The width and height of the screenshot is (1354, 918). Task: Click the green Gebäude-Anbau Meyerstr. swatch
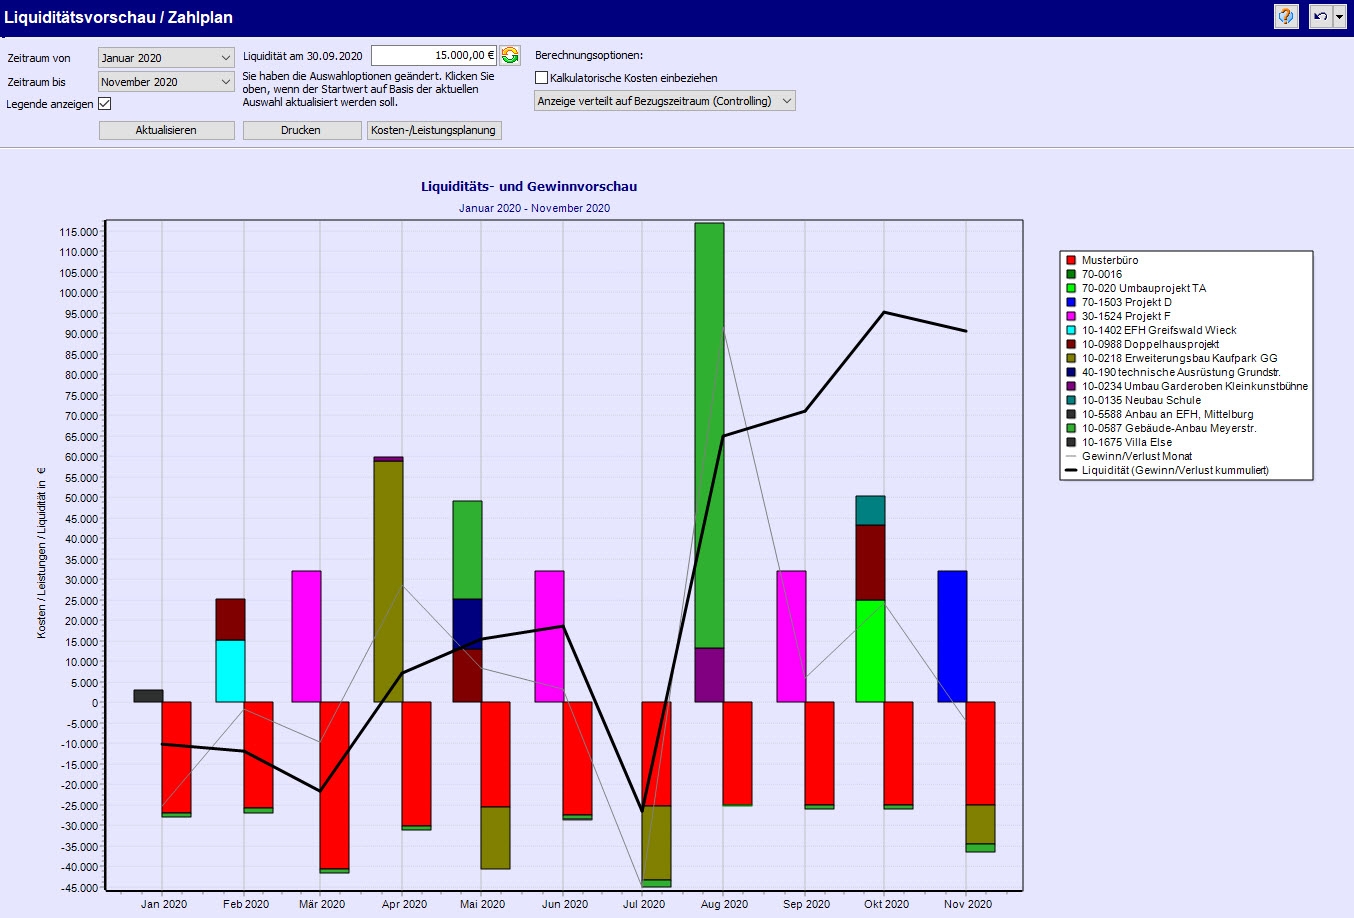tap(1071, 428)
